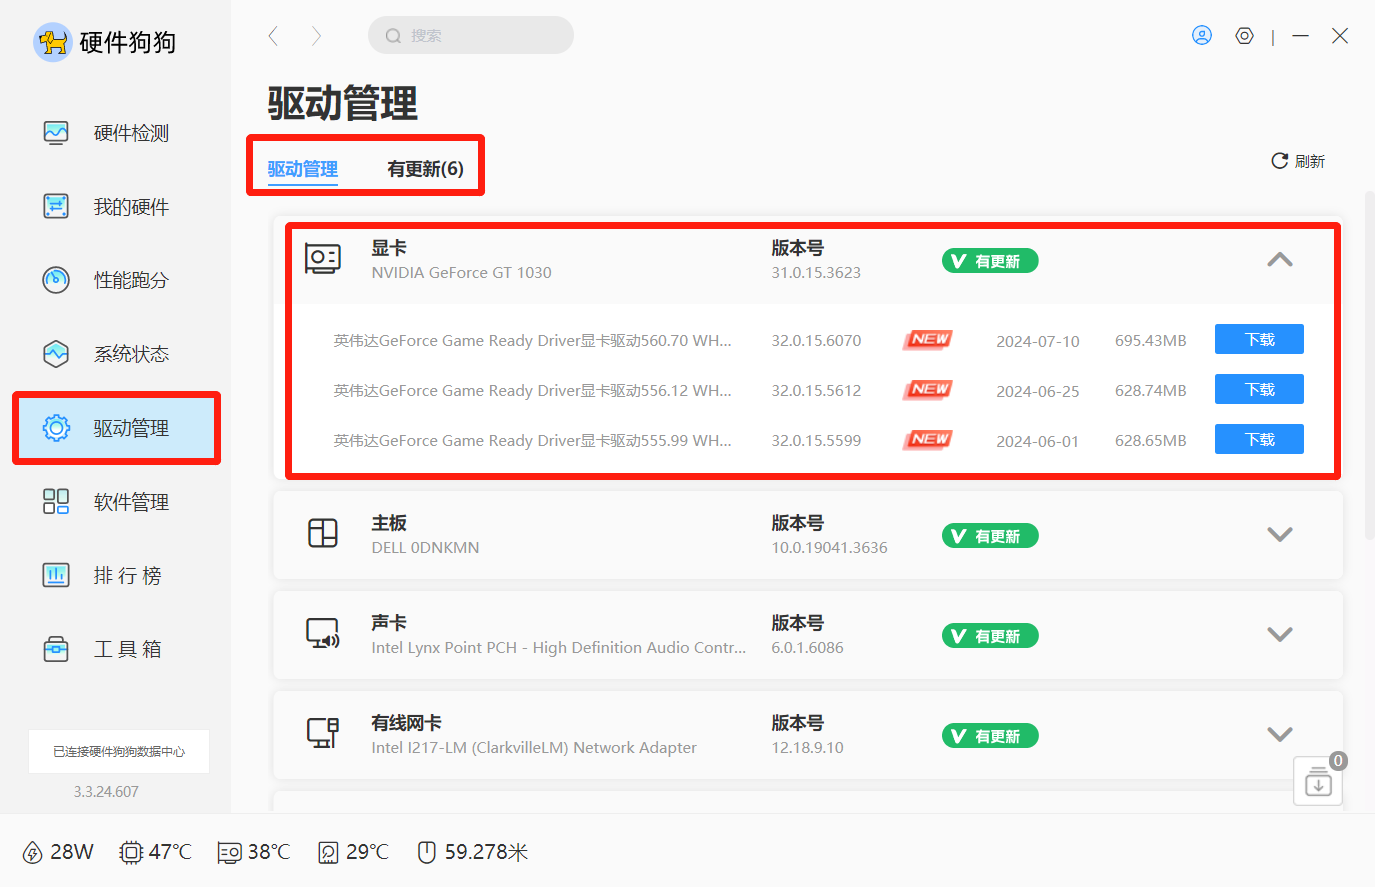Click 有更新 badge for 有线网卡

990,736
